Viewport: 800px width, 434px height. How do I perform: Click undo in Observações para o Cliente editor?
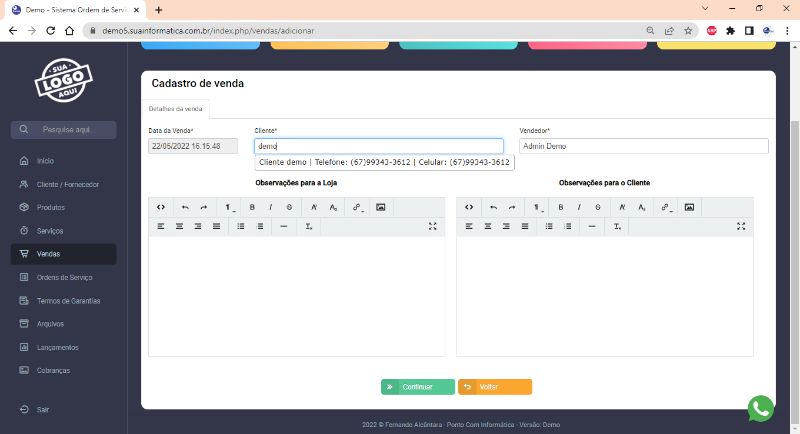coord(492,207)
